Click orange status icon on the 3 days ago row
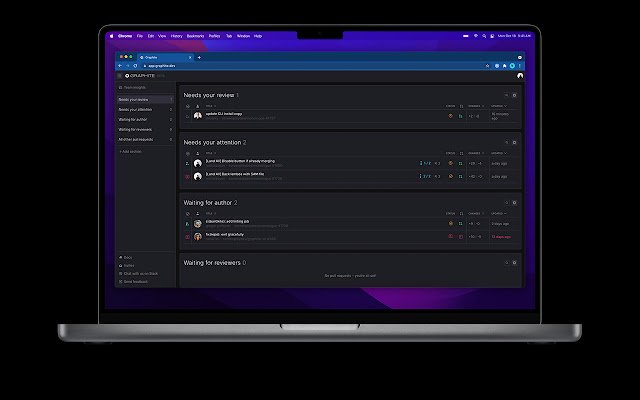 tap(451, 223)
